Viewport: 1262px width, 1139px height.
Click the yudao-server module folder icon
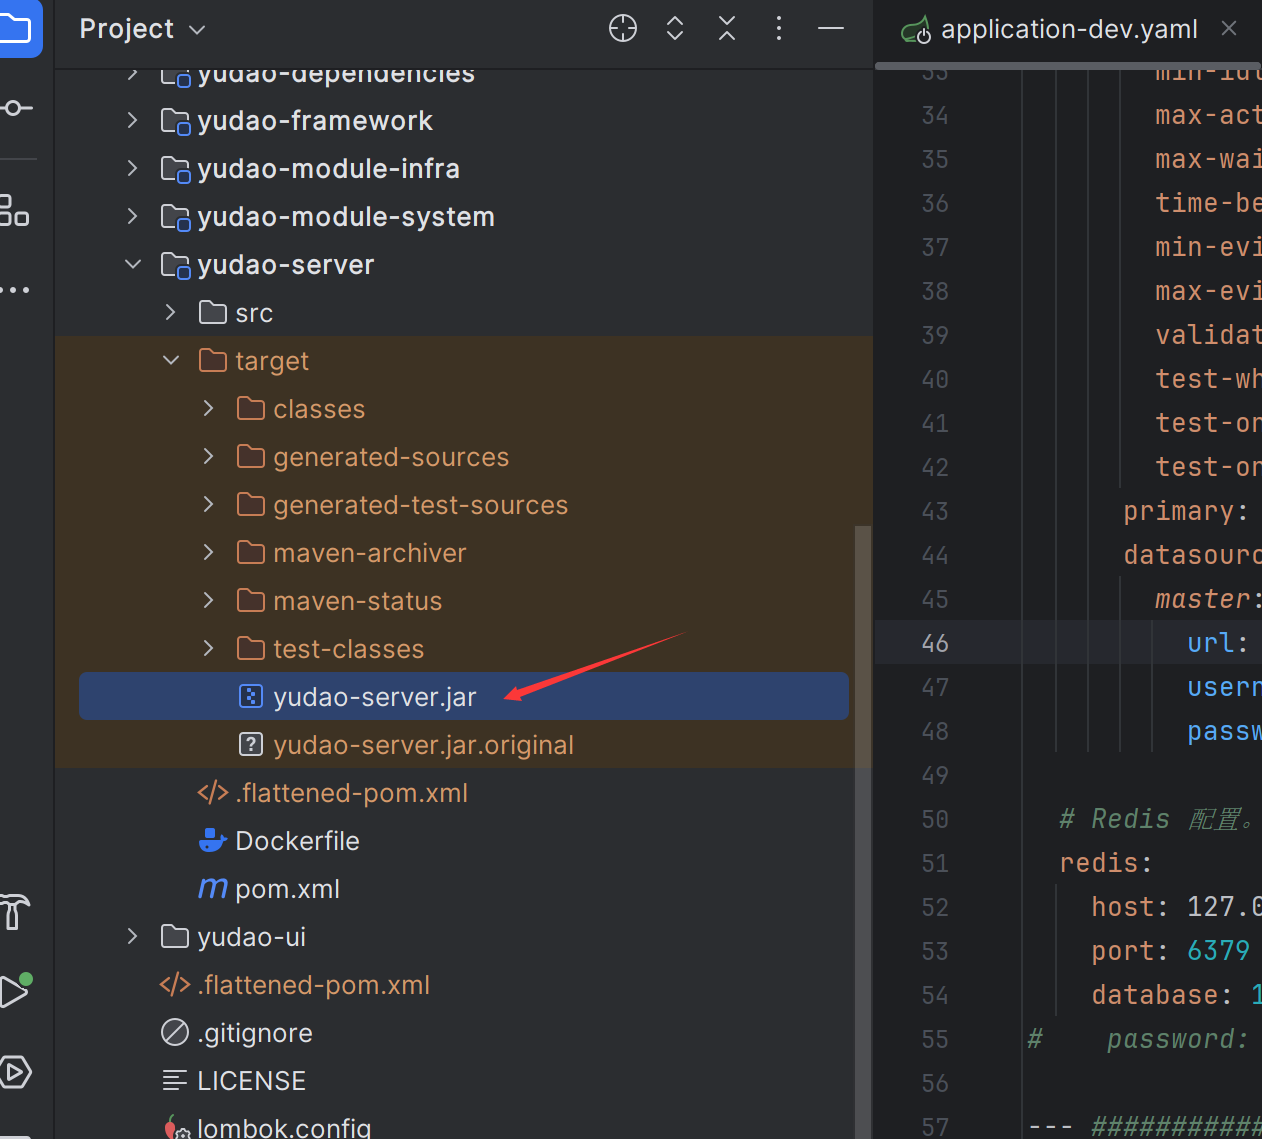click(176, 265)
